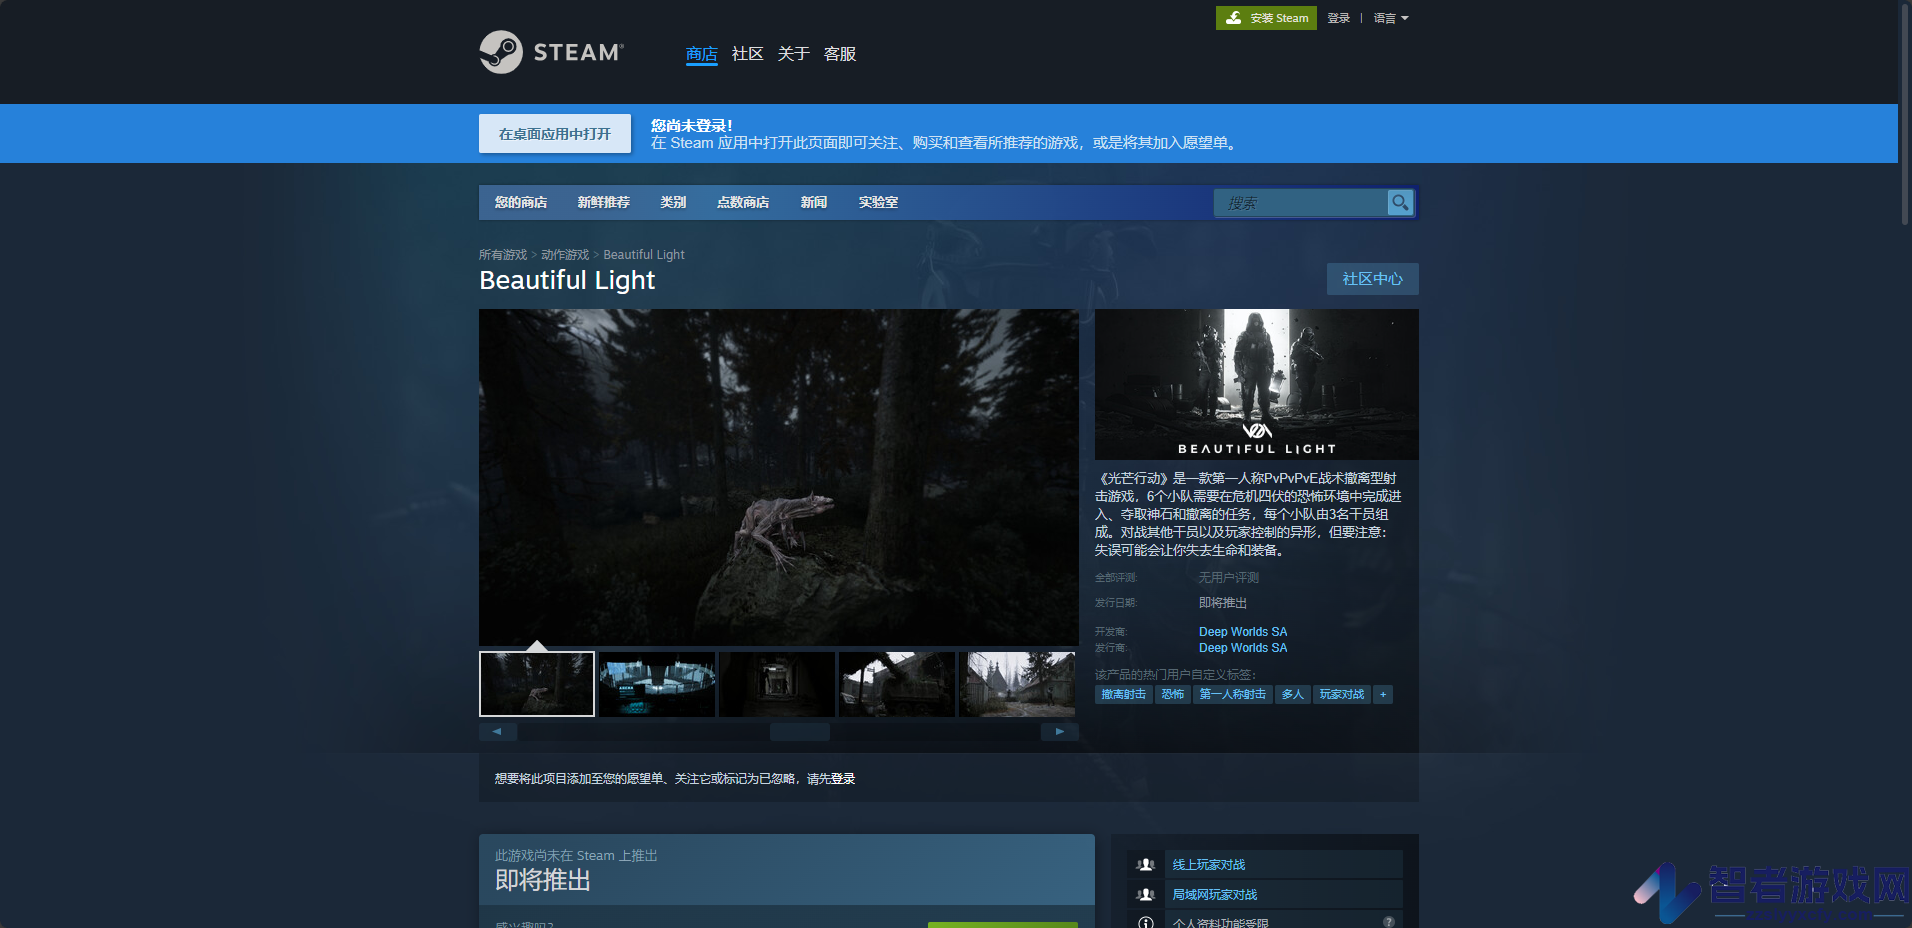This screenshot has width=1912, height=928.
Task: Open the 语言 language dropdown
Action: (1391, 18)
